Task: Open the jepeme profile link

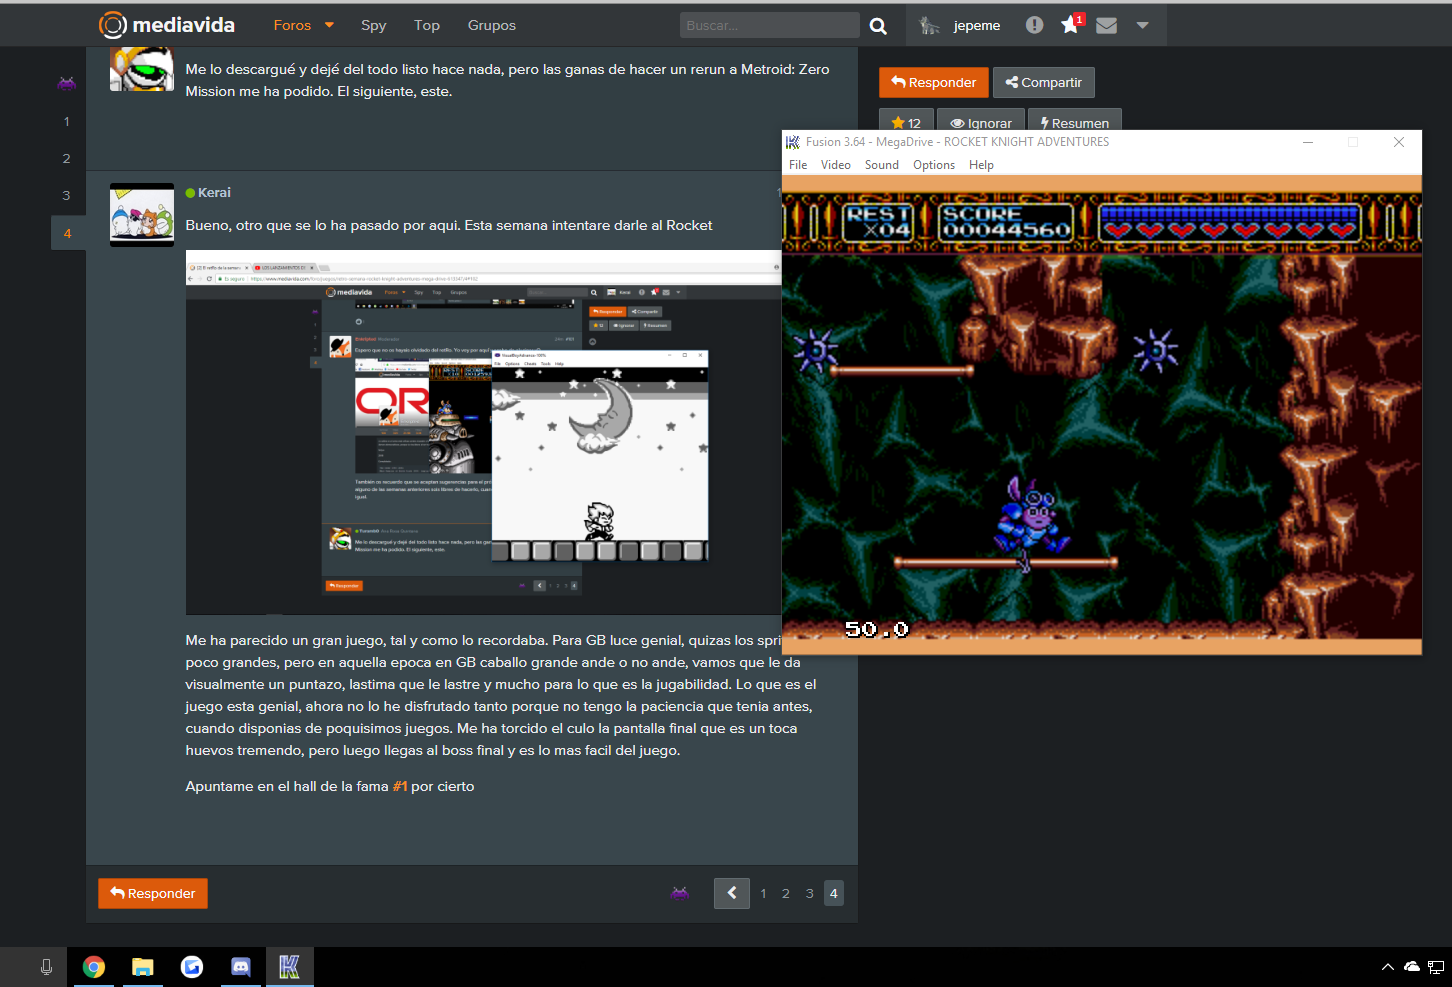Action: click(977, 25)
